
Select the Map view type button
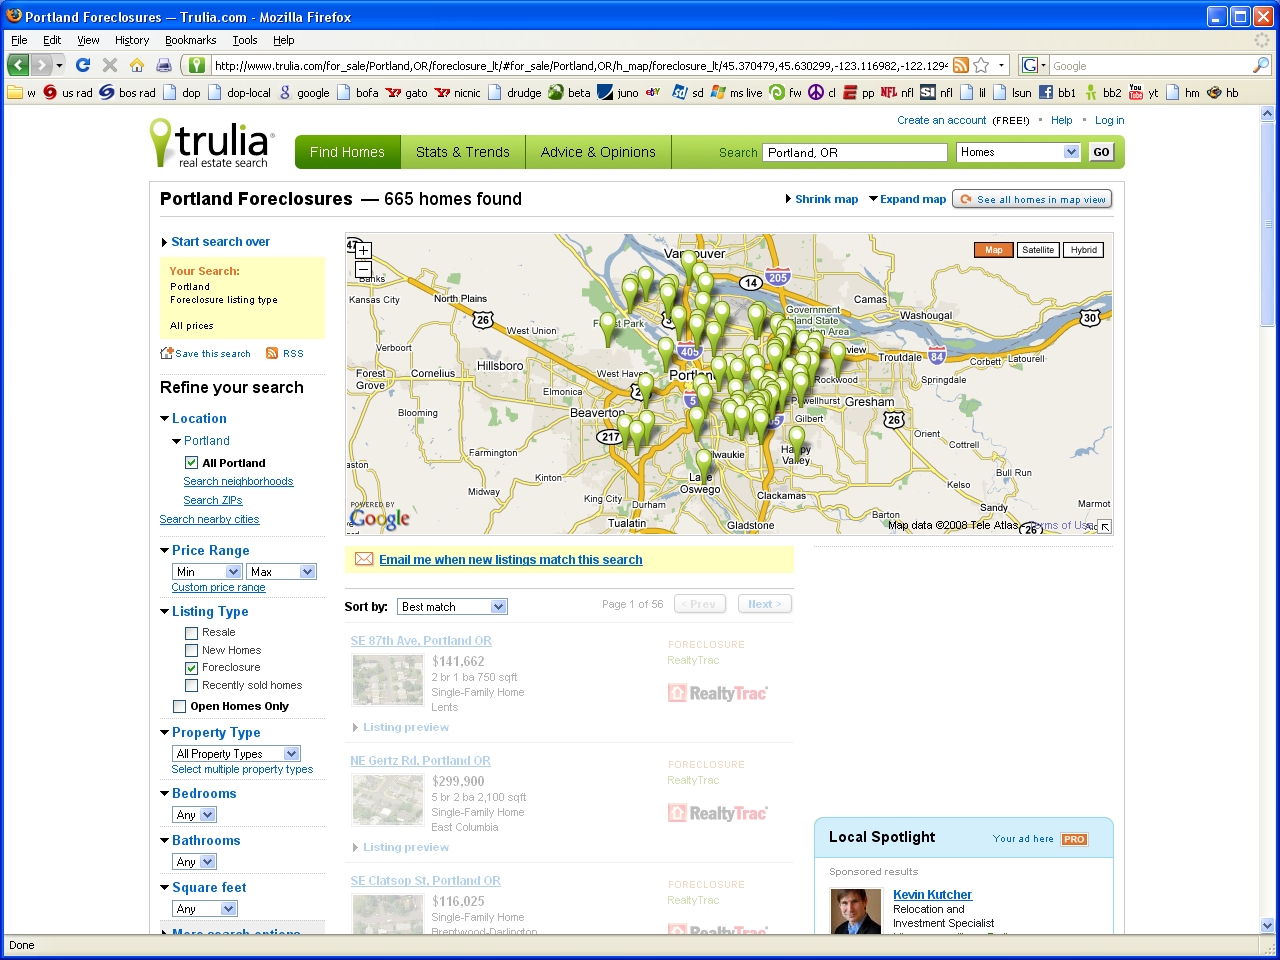point(994,250)
